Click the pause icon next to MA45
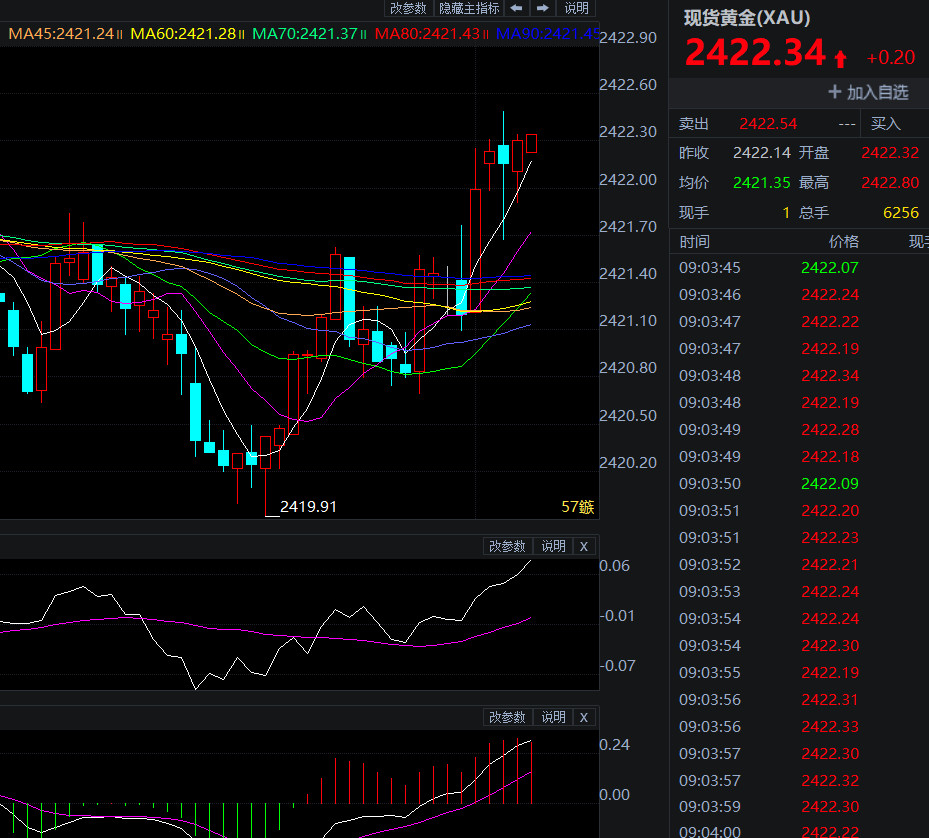Viewport: 929px width, 838px height. (120, 34)
